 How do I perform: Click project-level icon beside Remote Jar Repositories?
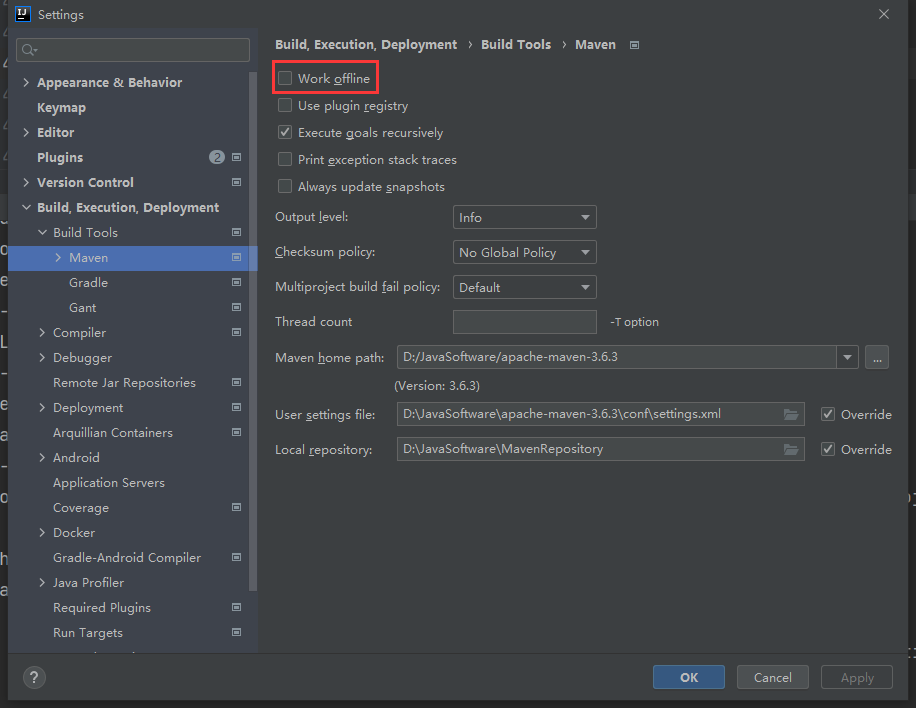pyautogui.click(x=237, y=382)
